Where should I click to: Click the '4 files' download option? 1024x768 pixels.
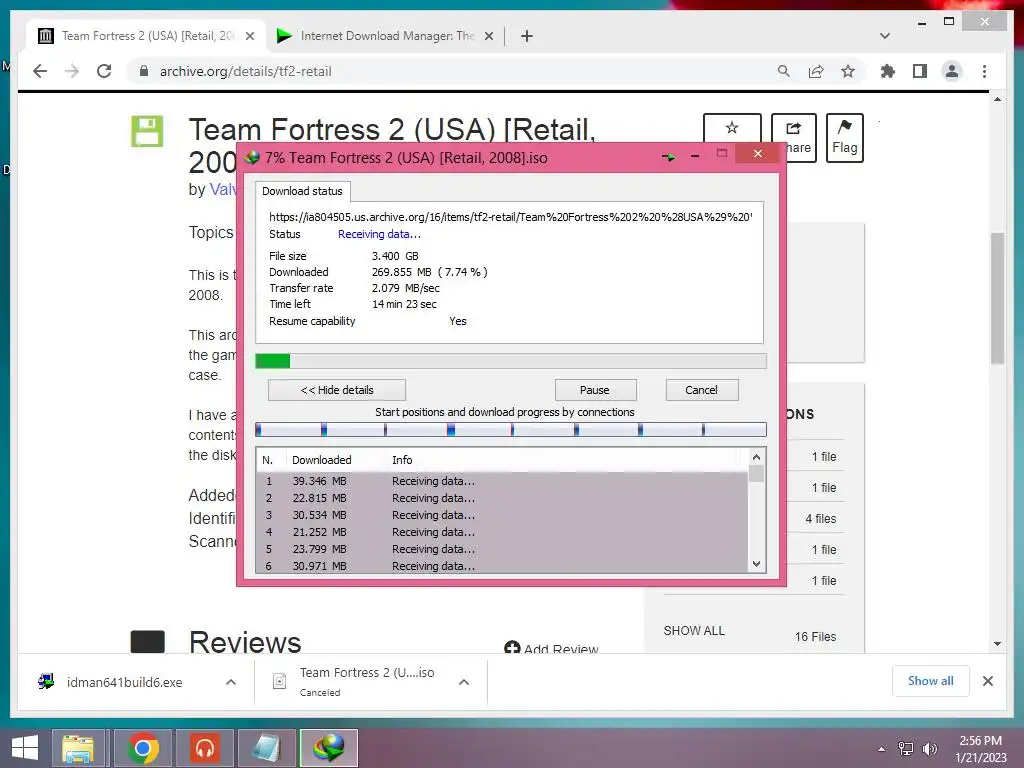[x=820, y=519]
